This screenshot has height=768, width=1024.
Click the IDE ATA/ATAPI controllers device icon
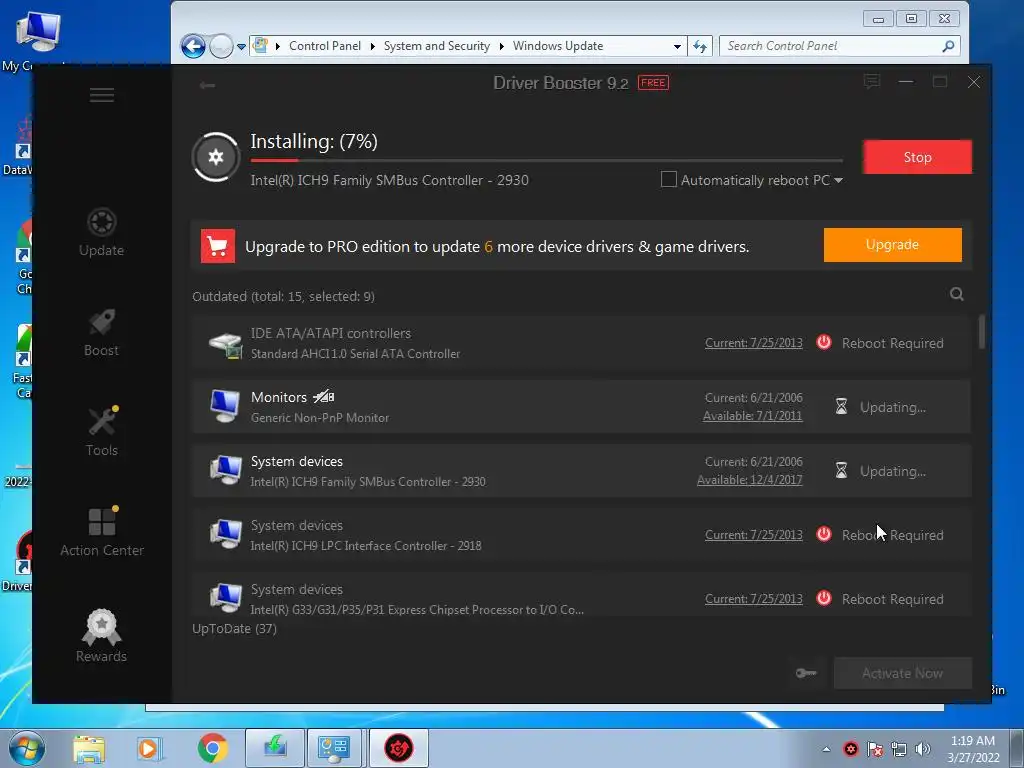(225, 344)
